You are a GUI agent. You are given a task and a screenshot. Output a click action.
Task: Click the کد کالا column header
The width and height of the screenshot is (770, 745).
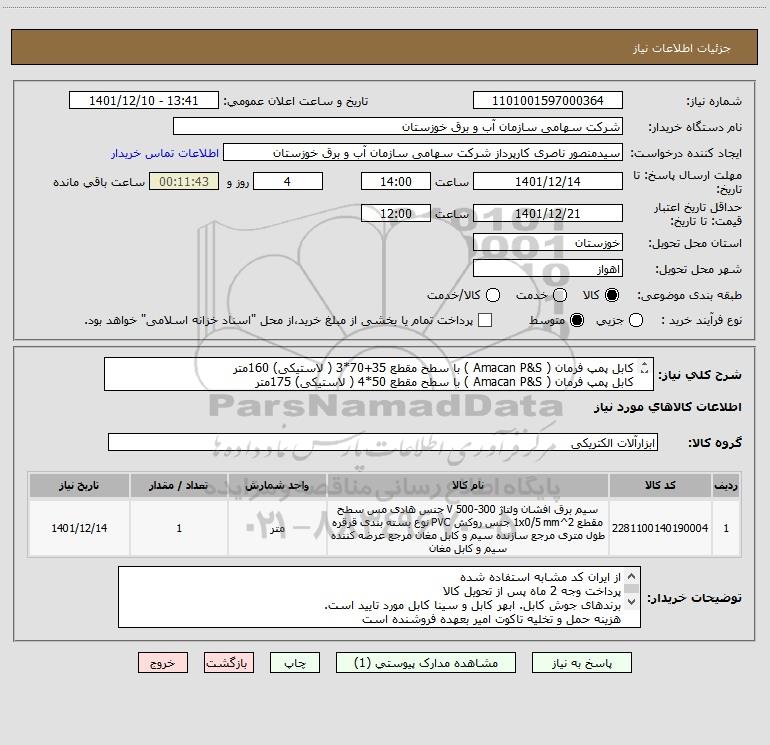coord(660,486)
